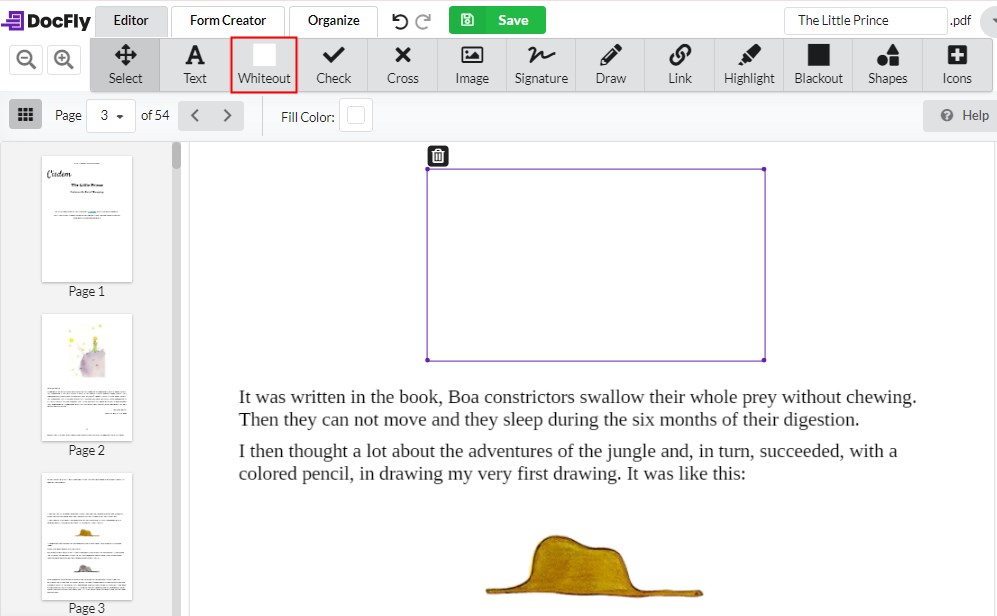Switch to the Form Creator tab
997x616 pixels.
[x=228, y=20]
